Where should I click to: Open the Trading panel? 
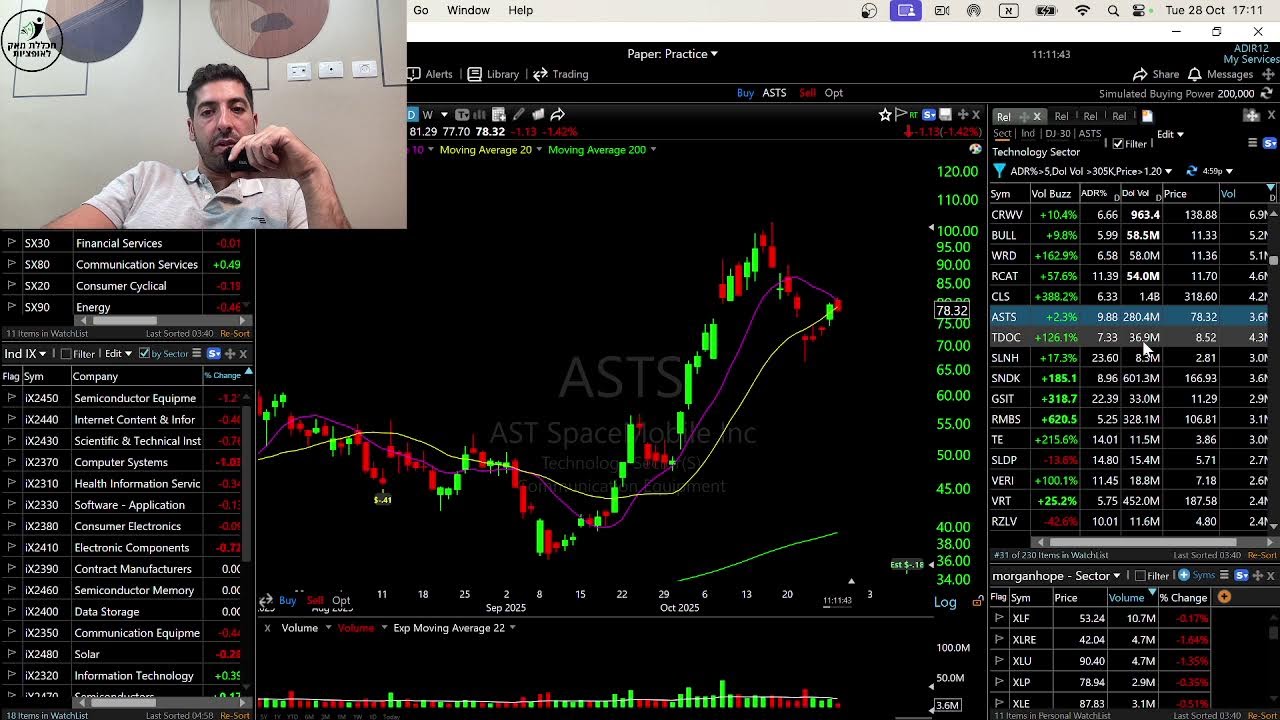tap(560, 74)
